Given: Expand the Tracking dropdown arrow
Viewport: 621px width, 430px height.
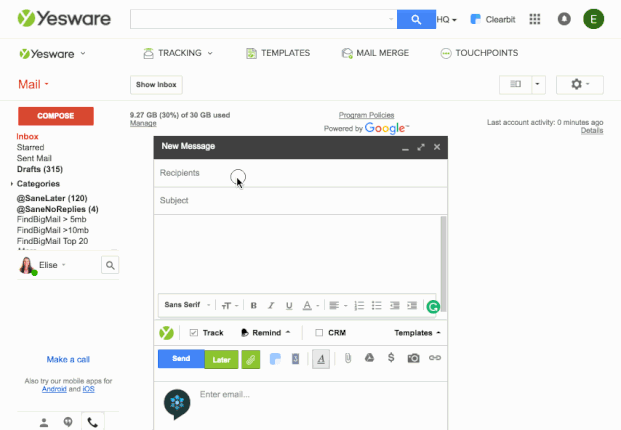Looking at the screenshot, I should [x=210, y=53].
